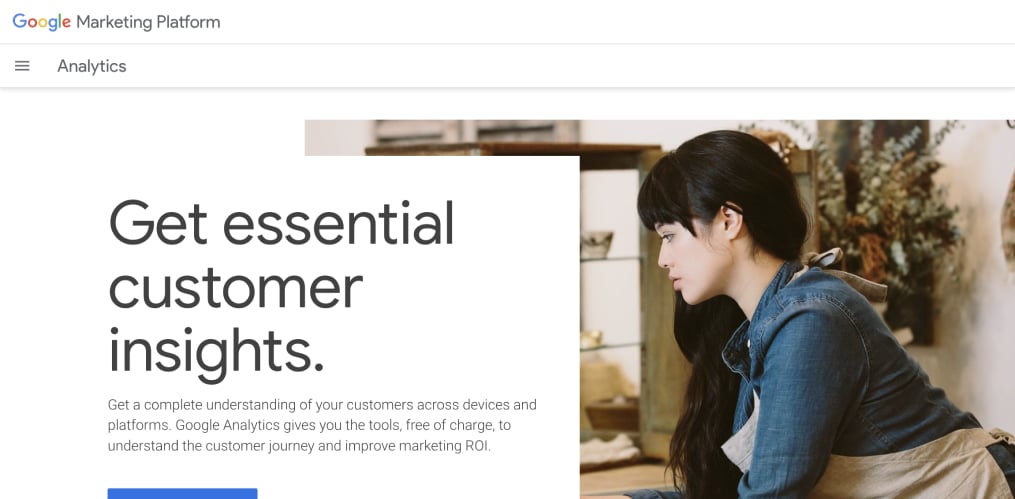Viewport: 1015px width, 499px height.
Task: Click the colorful Google logo
Action: [41, 22]
